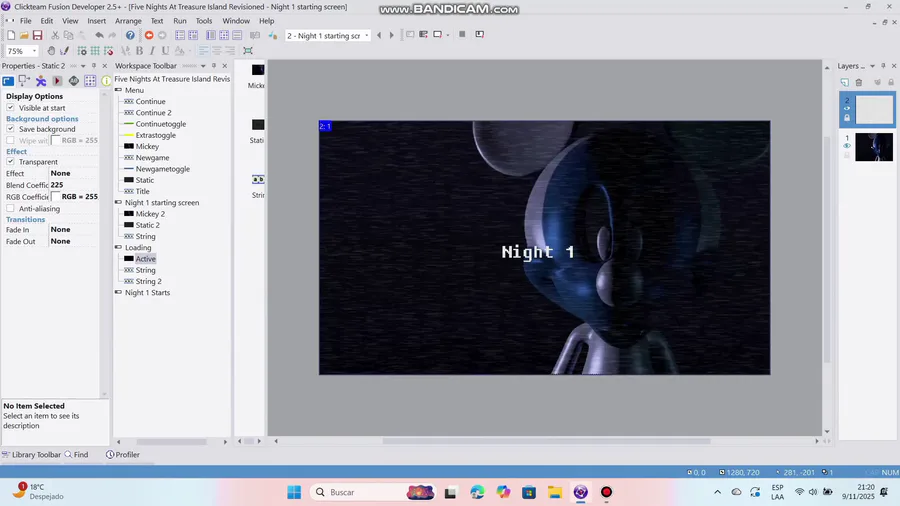Hide layer 2 using its eye icon
900x506 pixels.
tap(847, 108)
